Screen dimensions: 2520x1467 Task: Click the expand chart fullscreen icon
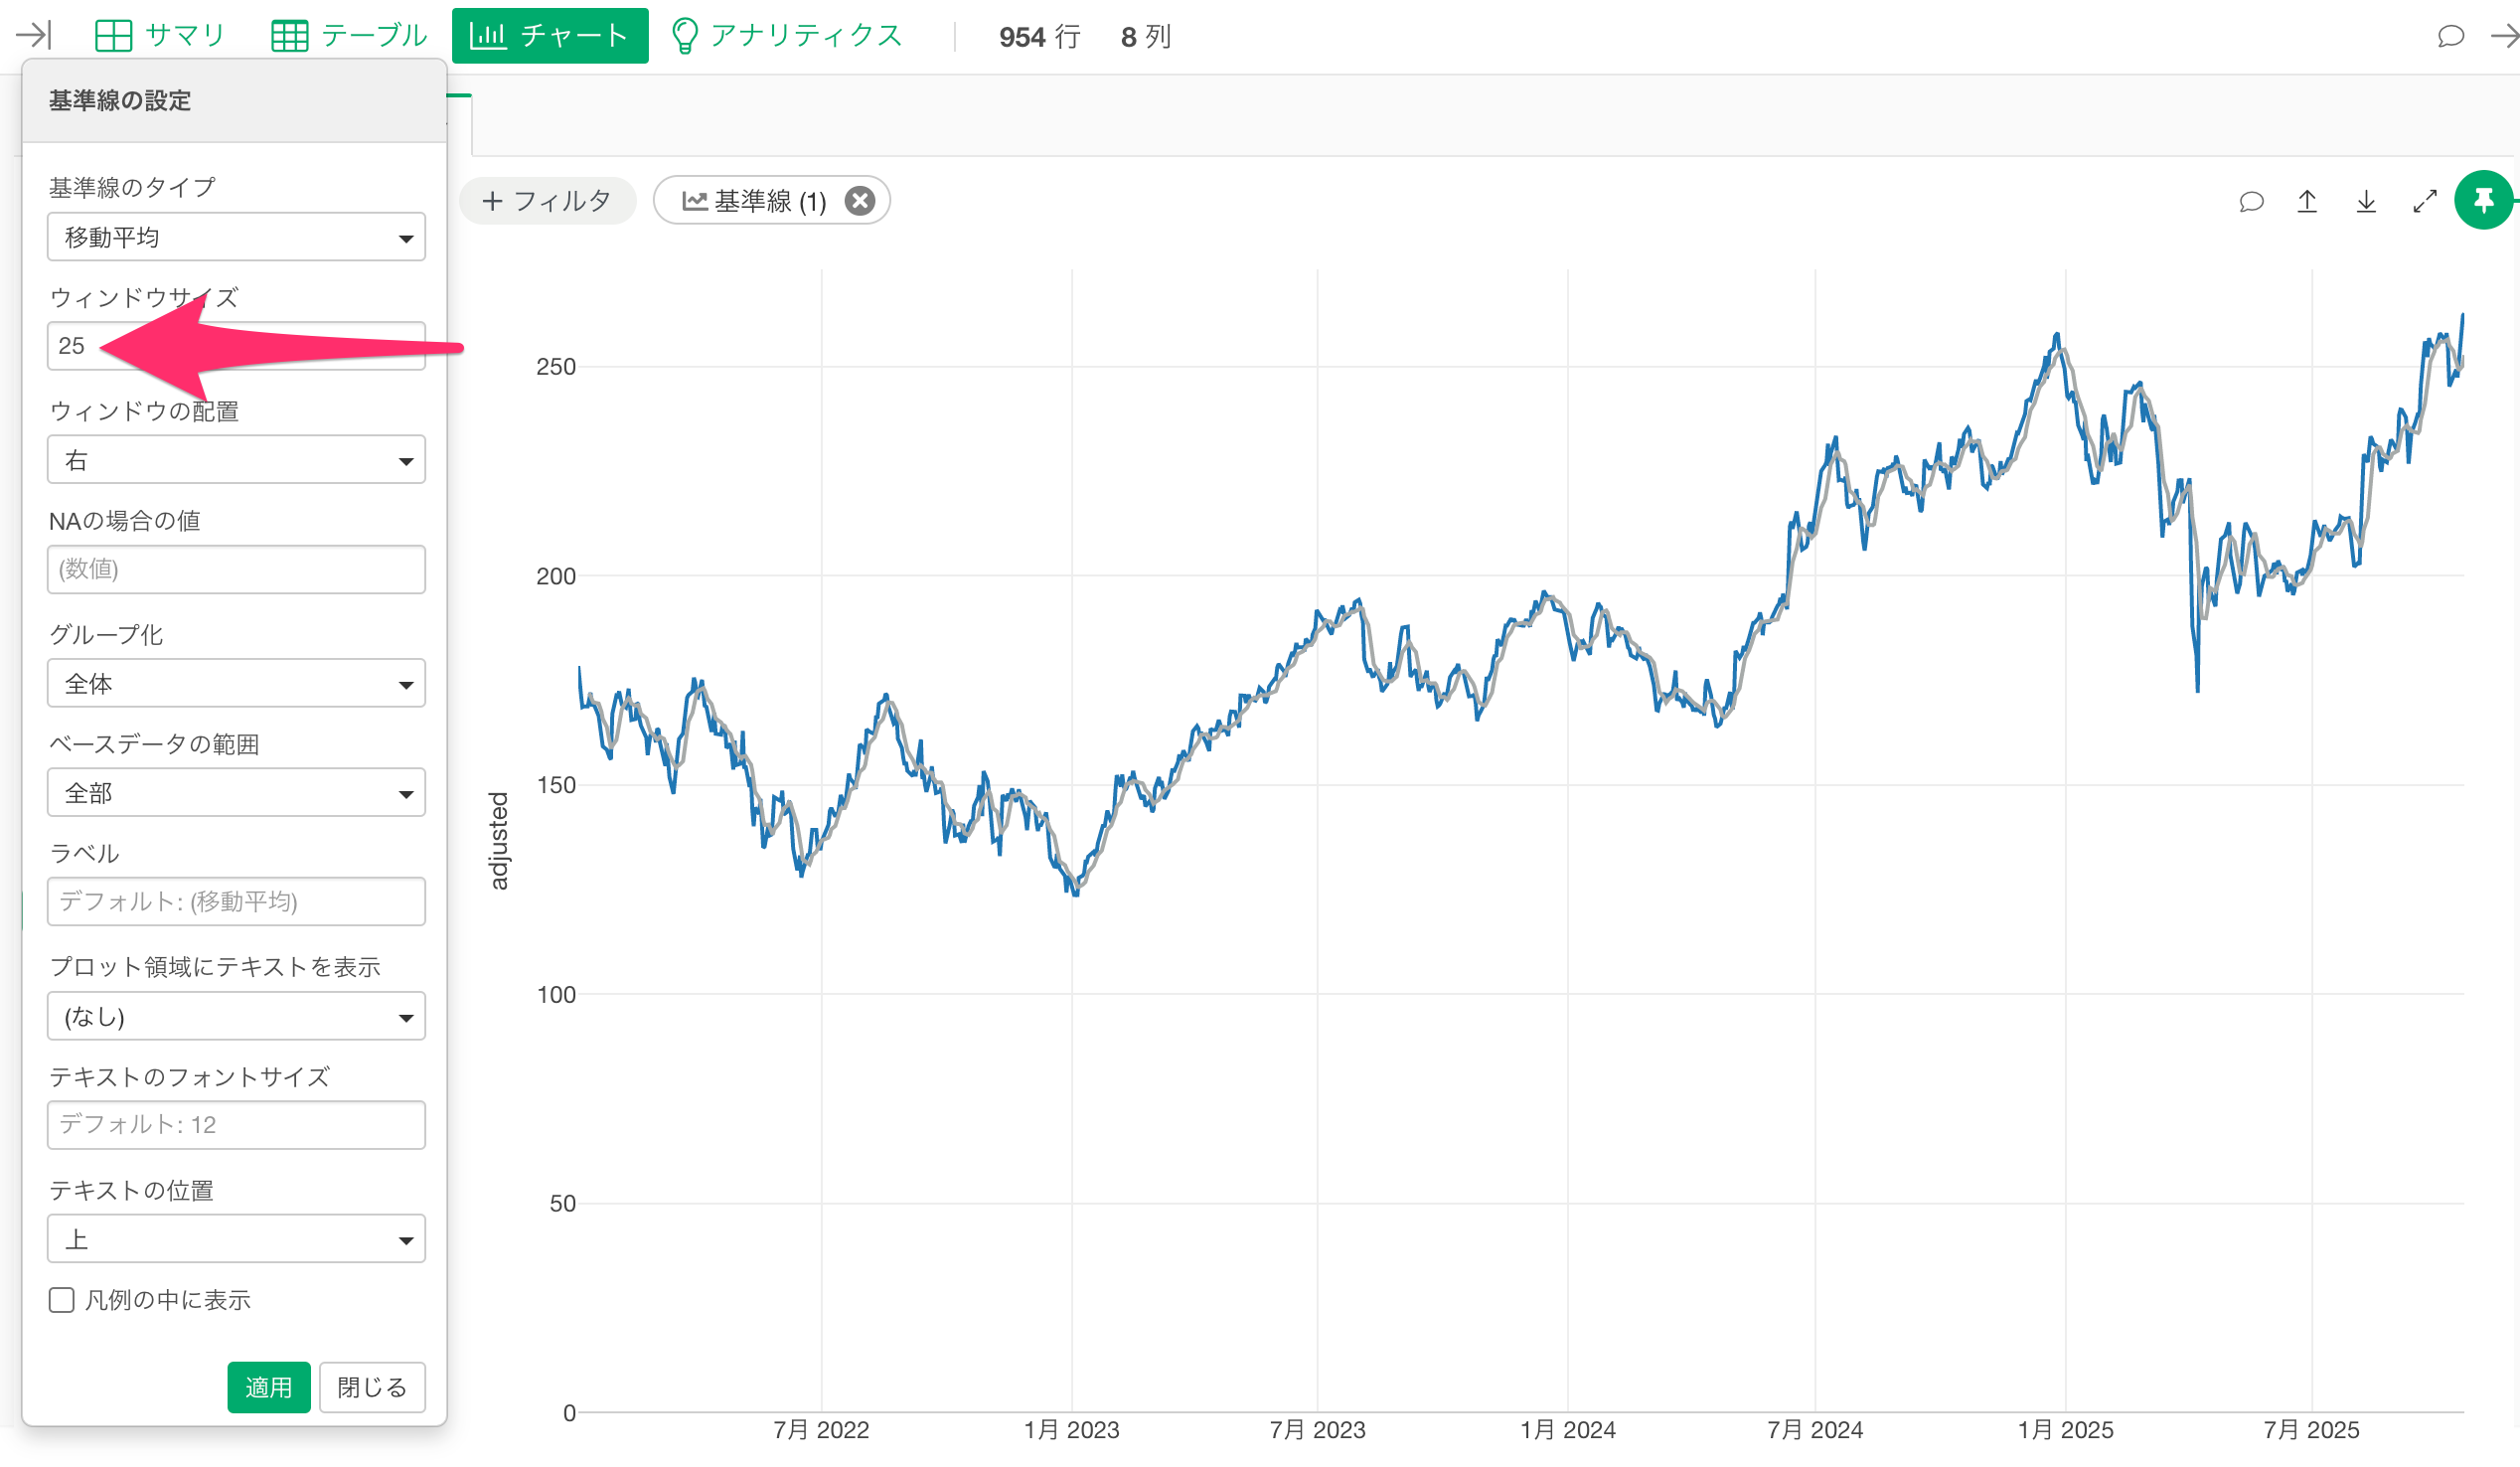click(2425, 201)
